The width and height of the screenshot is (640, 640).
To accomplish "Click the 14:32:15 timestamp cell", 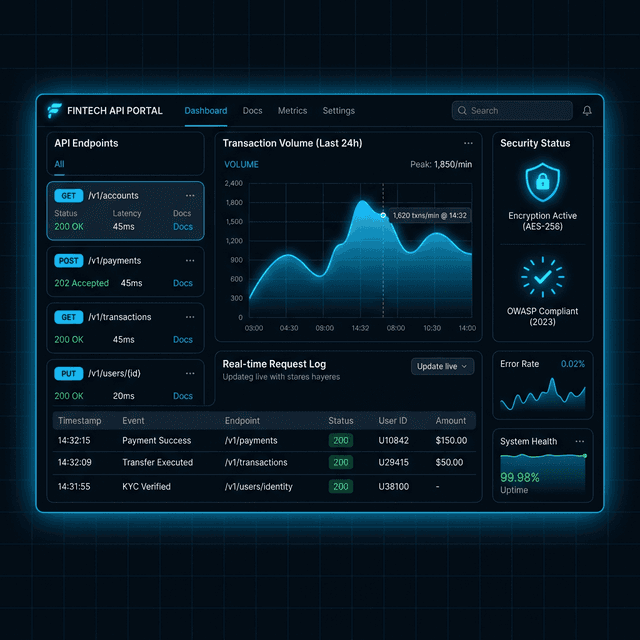I will click(74, 440).
